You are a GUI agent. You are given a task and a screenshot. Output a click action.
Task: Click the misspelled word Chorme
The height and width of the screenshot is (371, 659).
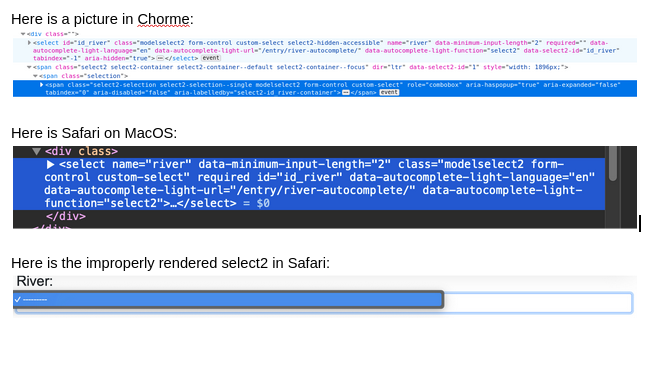pyautogui.click(x=163, y=19)
